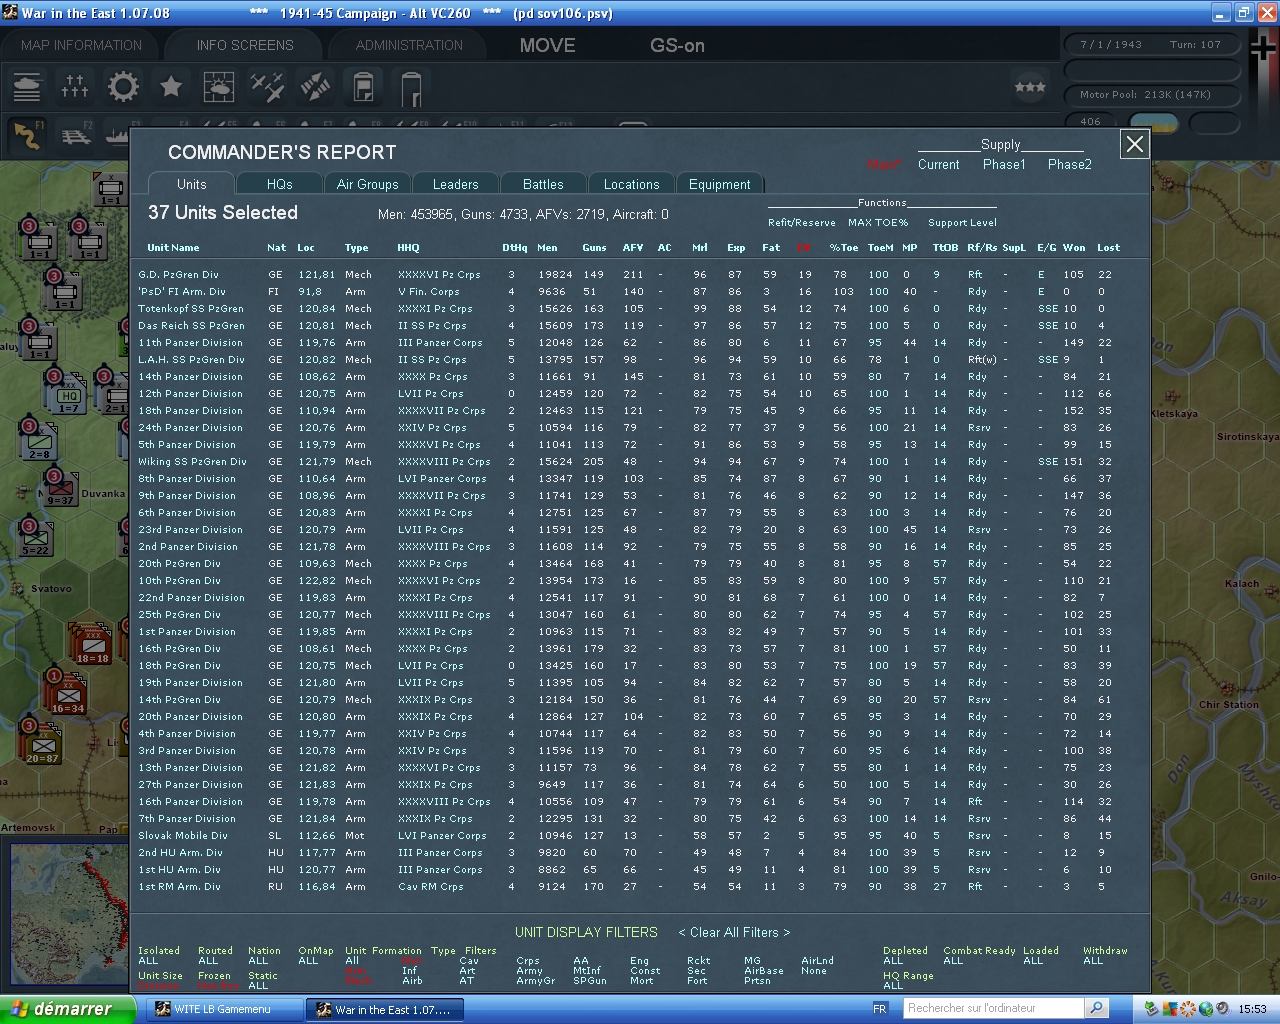Toggle the OnMap ALL filter

(x=308, y=961)
